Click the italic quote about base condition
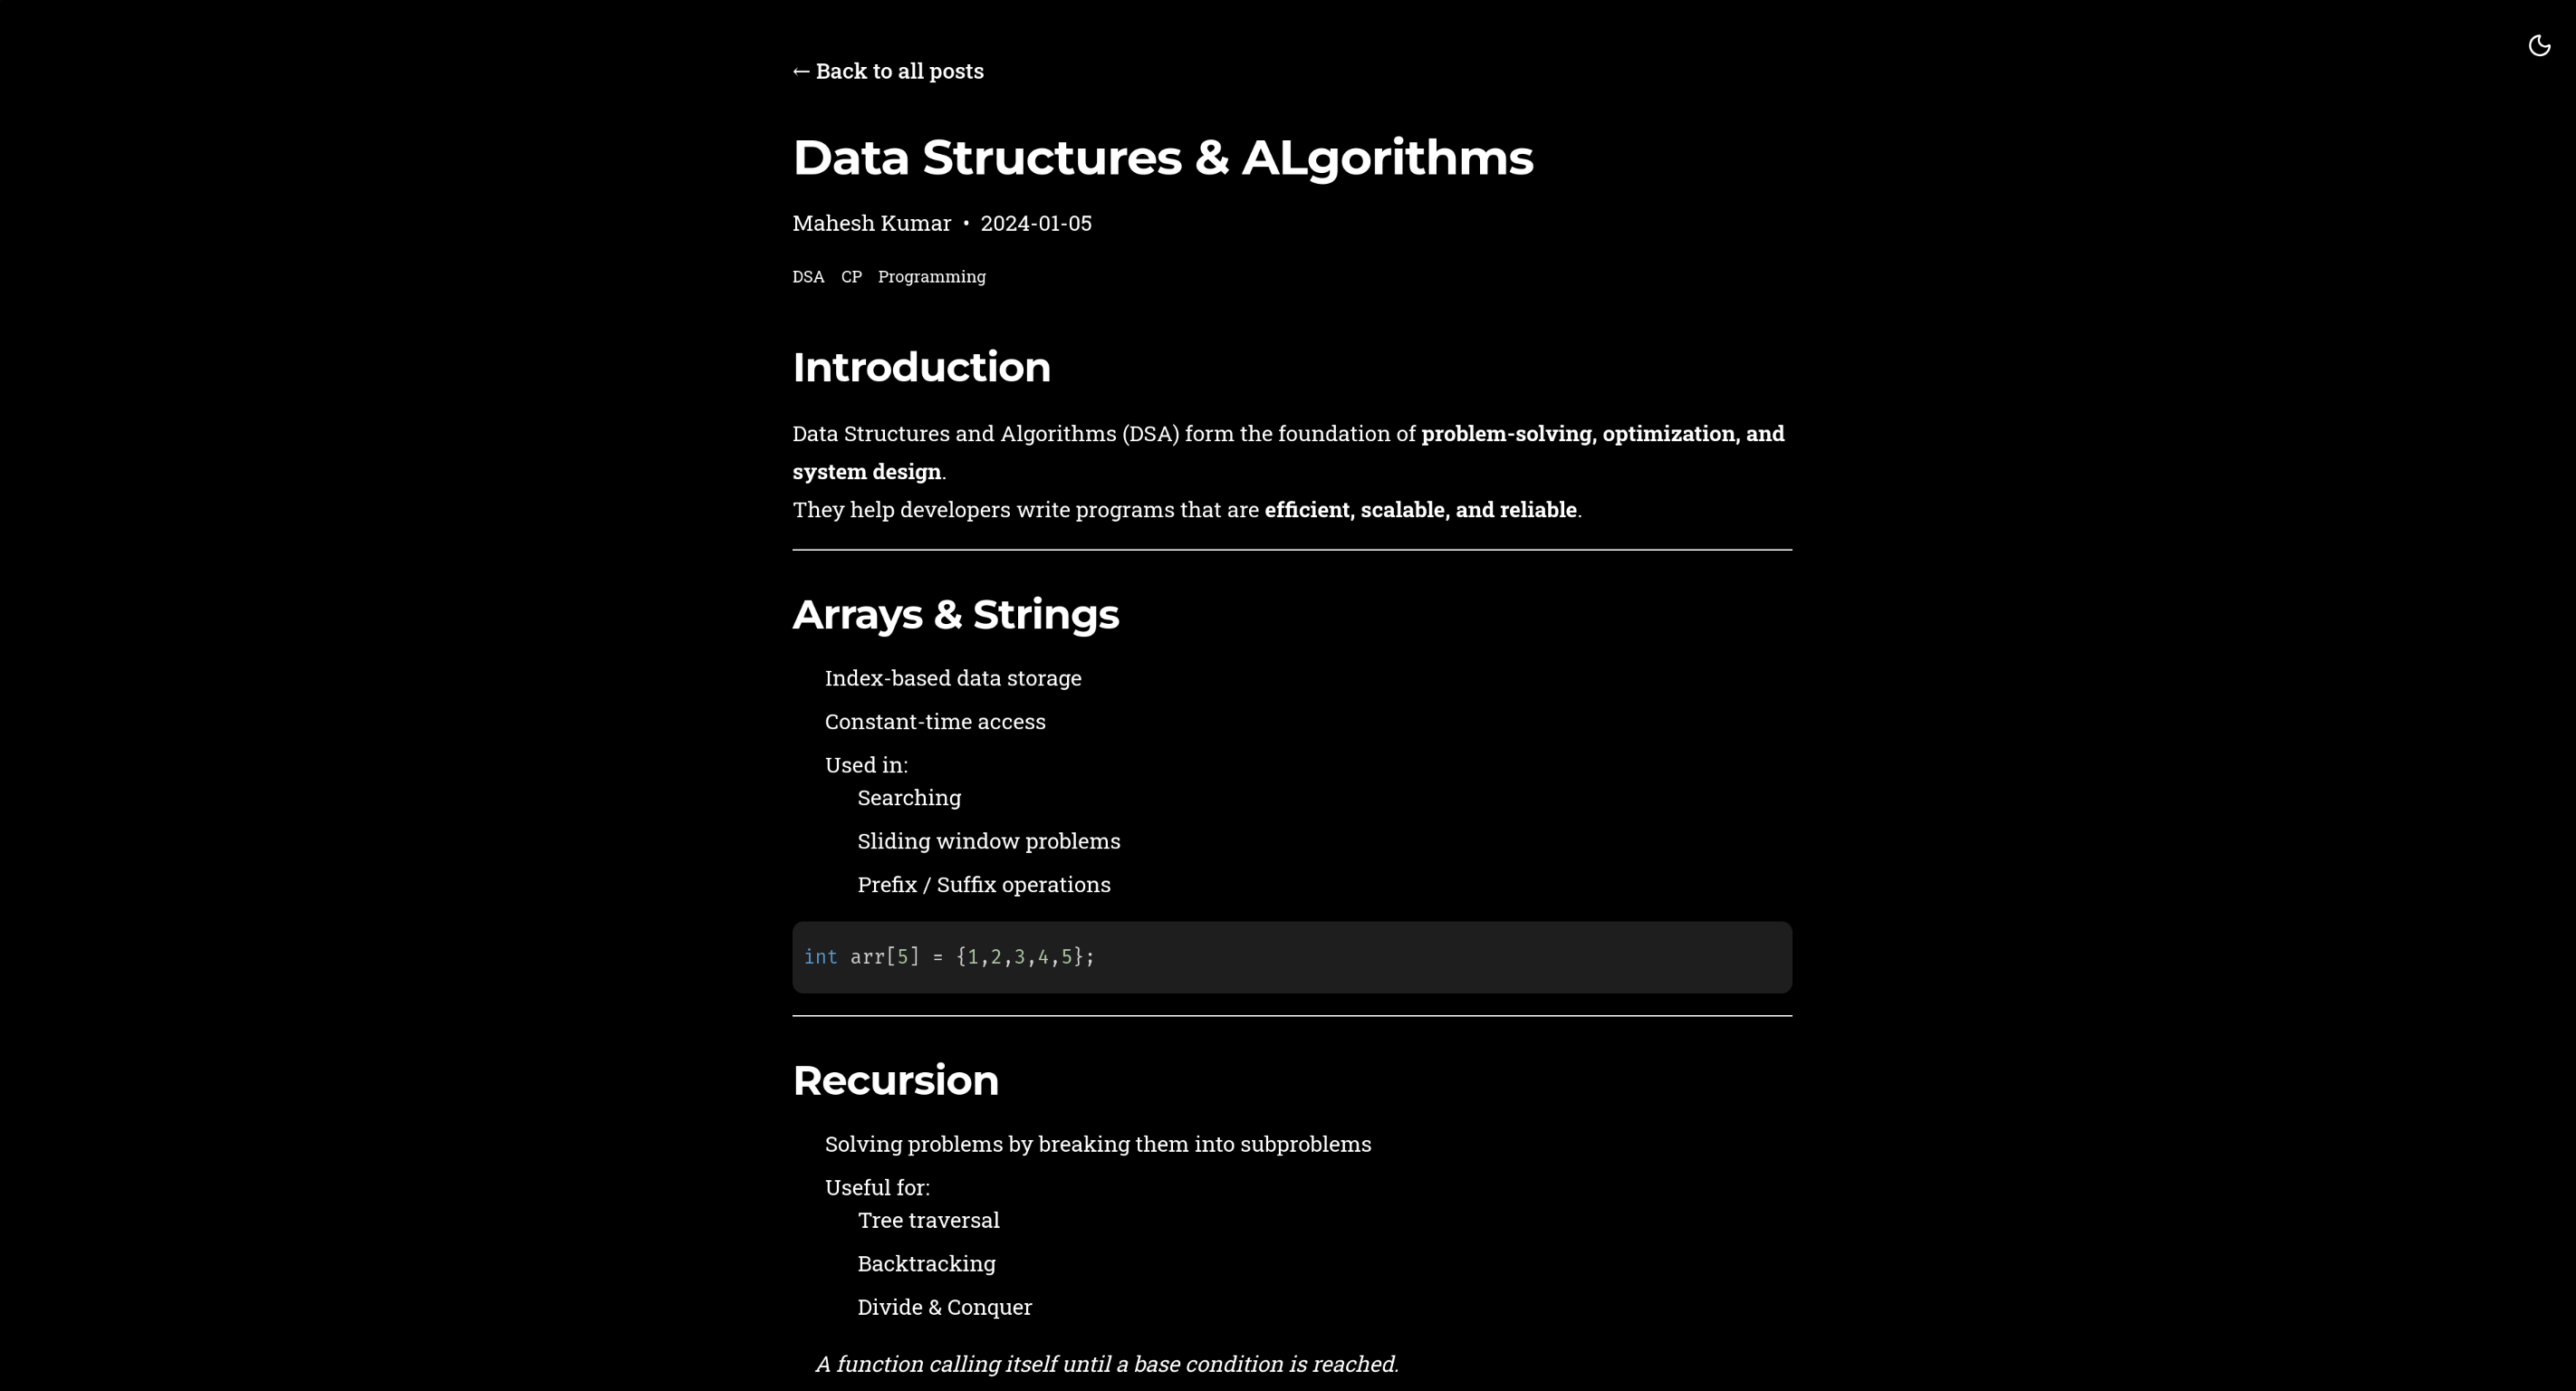This screenshot has width=2576, height=1391. point(1106,1364)
